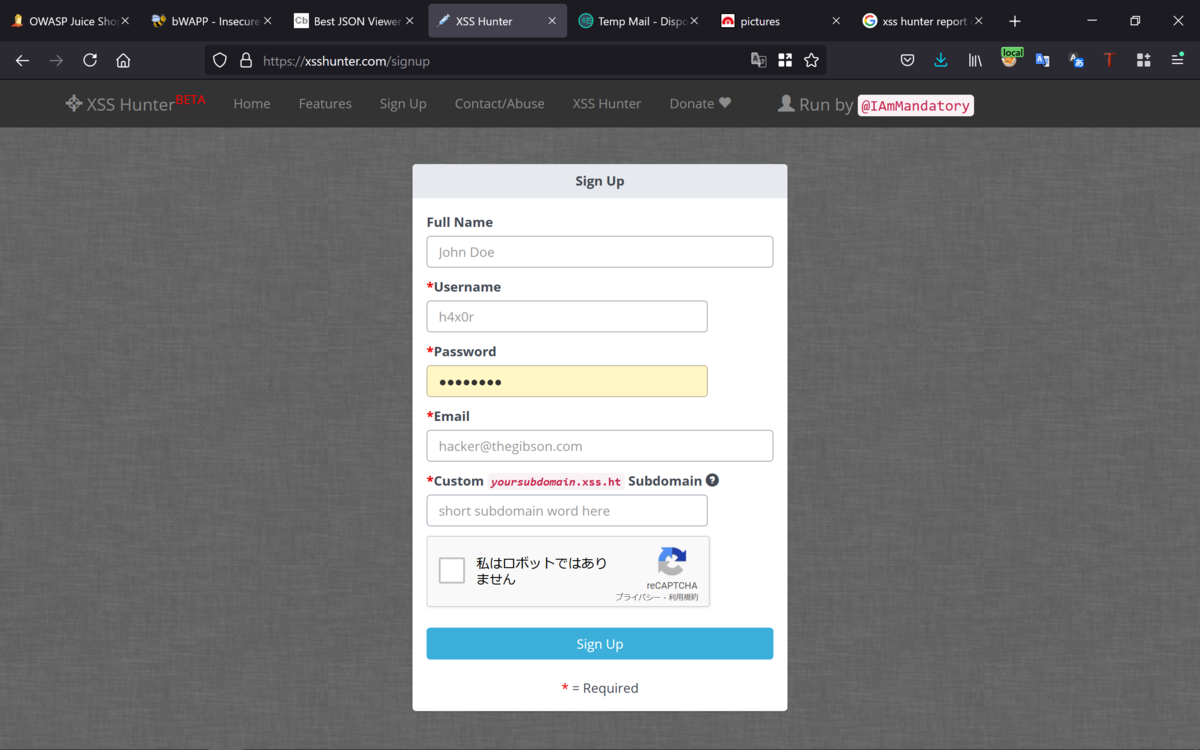
Task: Close the Temp Mail tab
Action: (x=695, y=21)
